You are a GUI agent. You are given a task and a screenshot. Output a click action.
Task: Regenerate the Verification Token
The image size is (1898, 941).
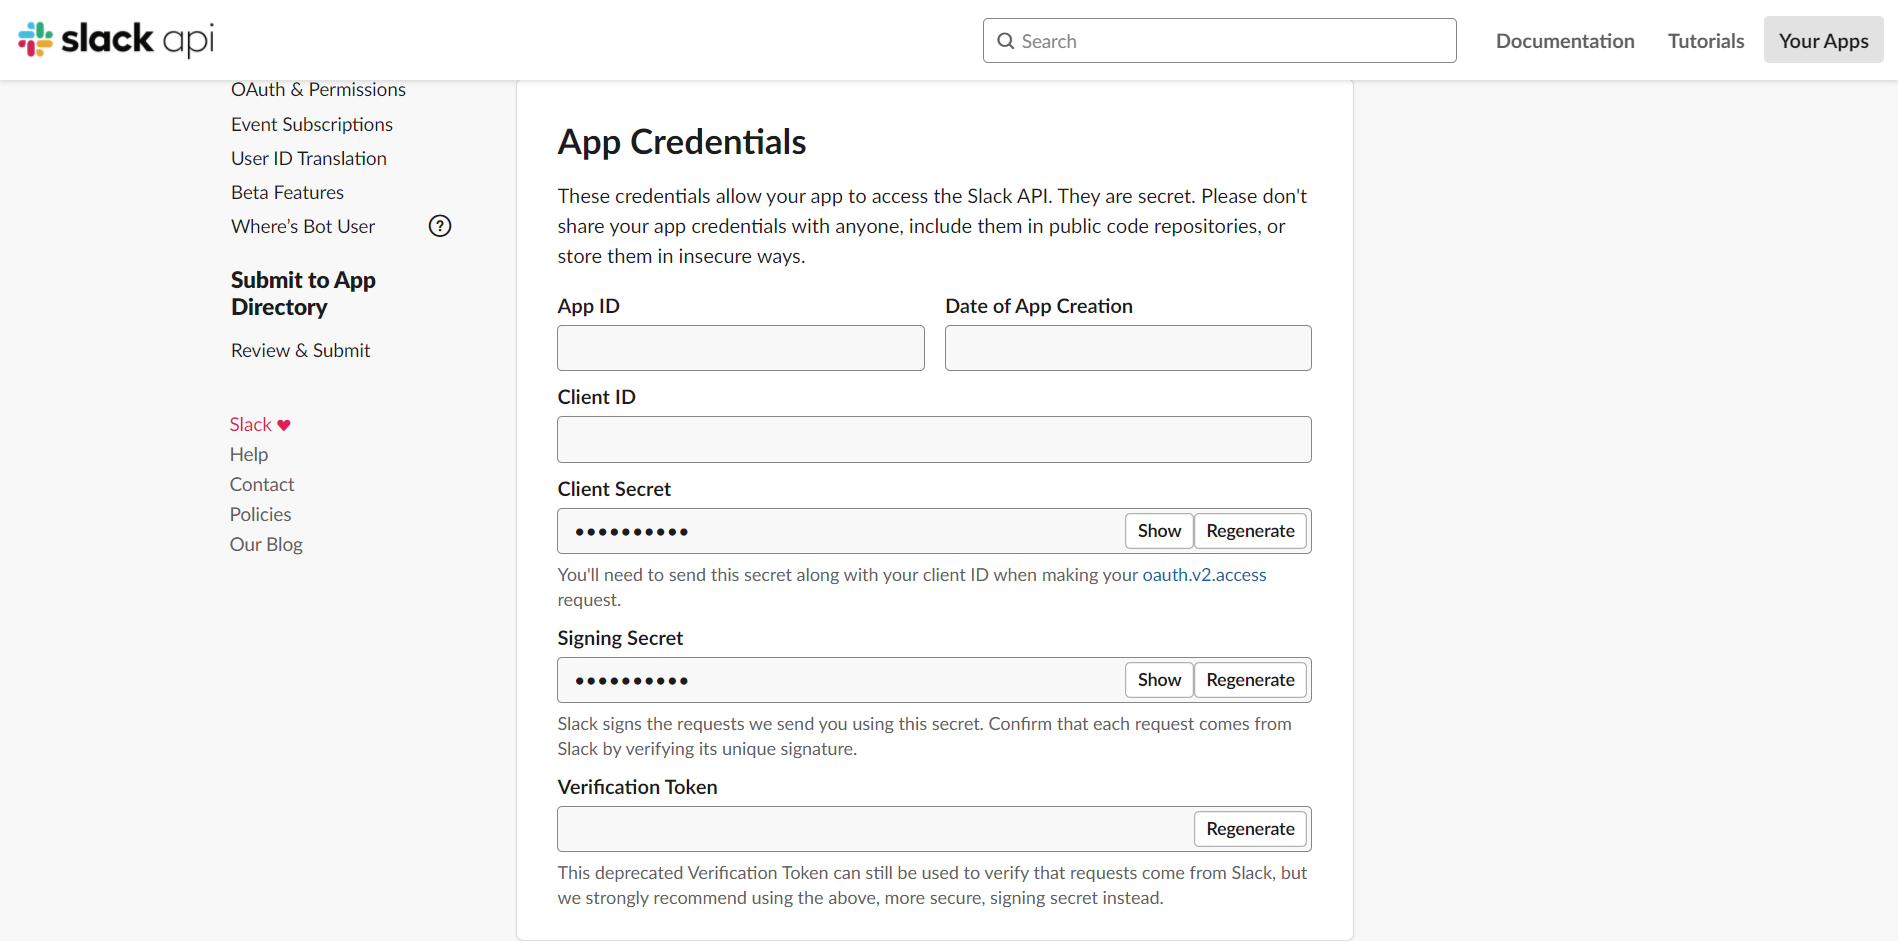click(x=1250, y=829)
